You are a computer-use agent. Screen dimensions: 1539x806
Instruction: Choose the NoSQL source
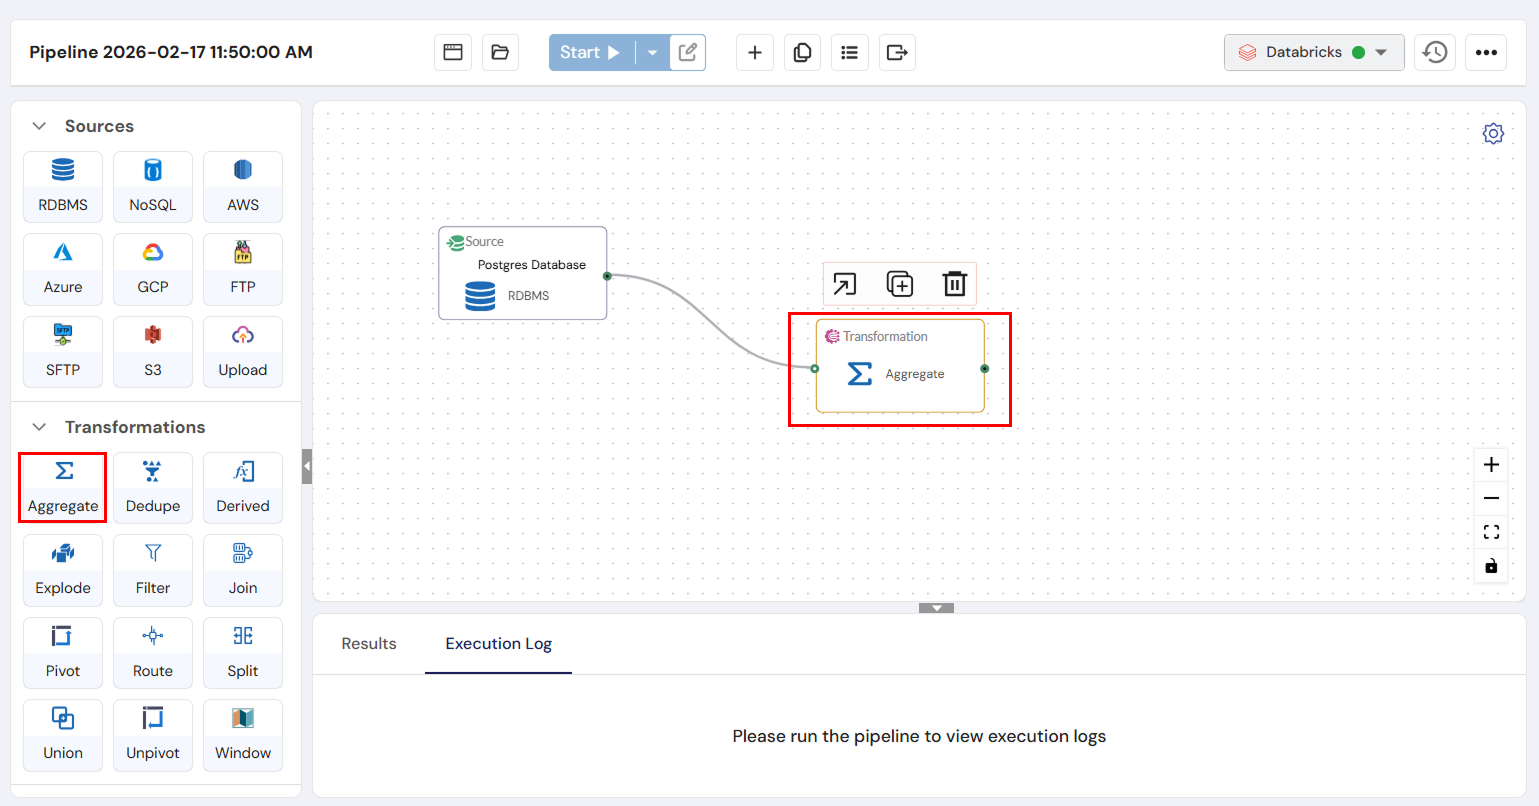(x=152, y=186)
